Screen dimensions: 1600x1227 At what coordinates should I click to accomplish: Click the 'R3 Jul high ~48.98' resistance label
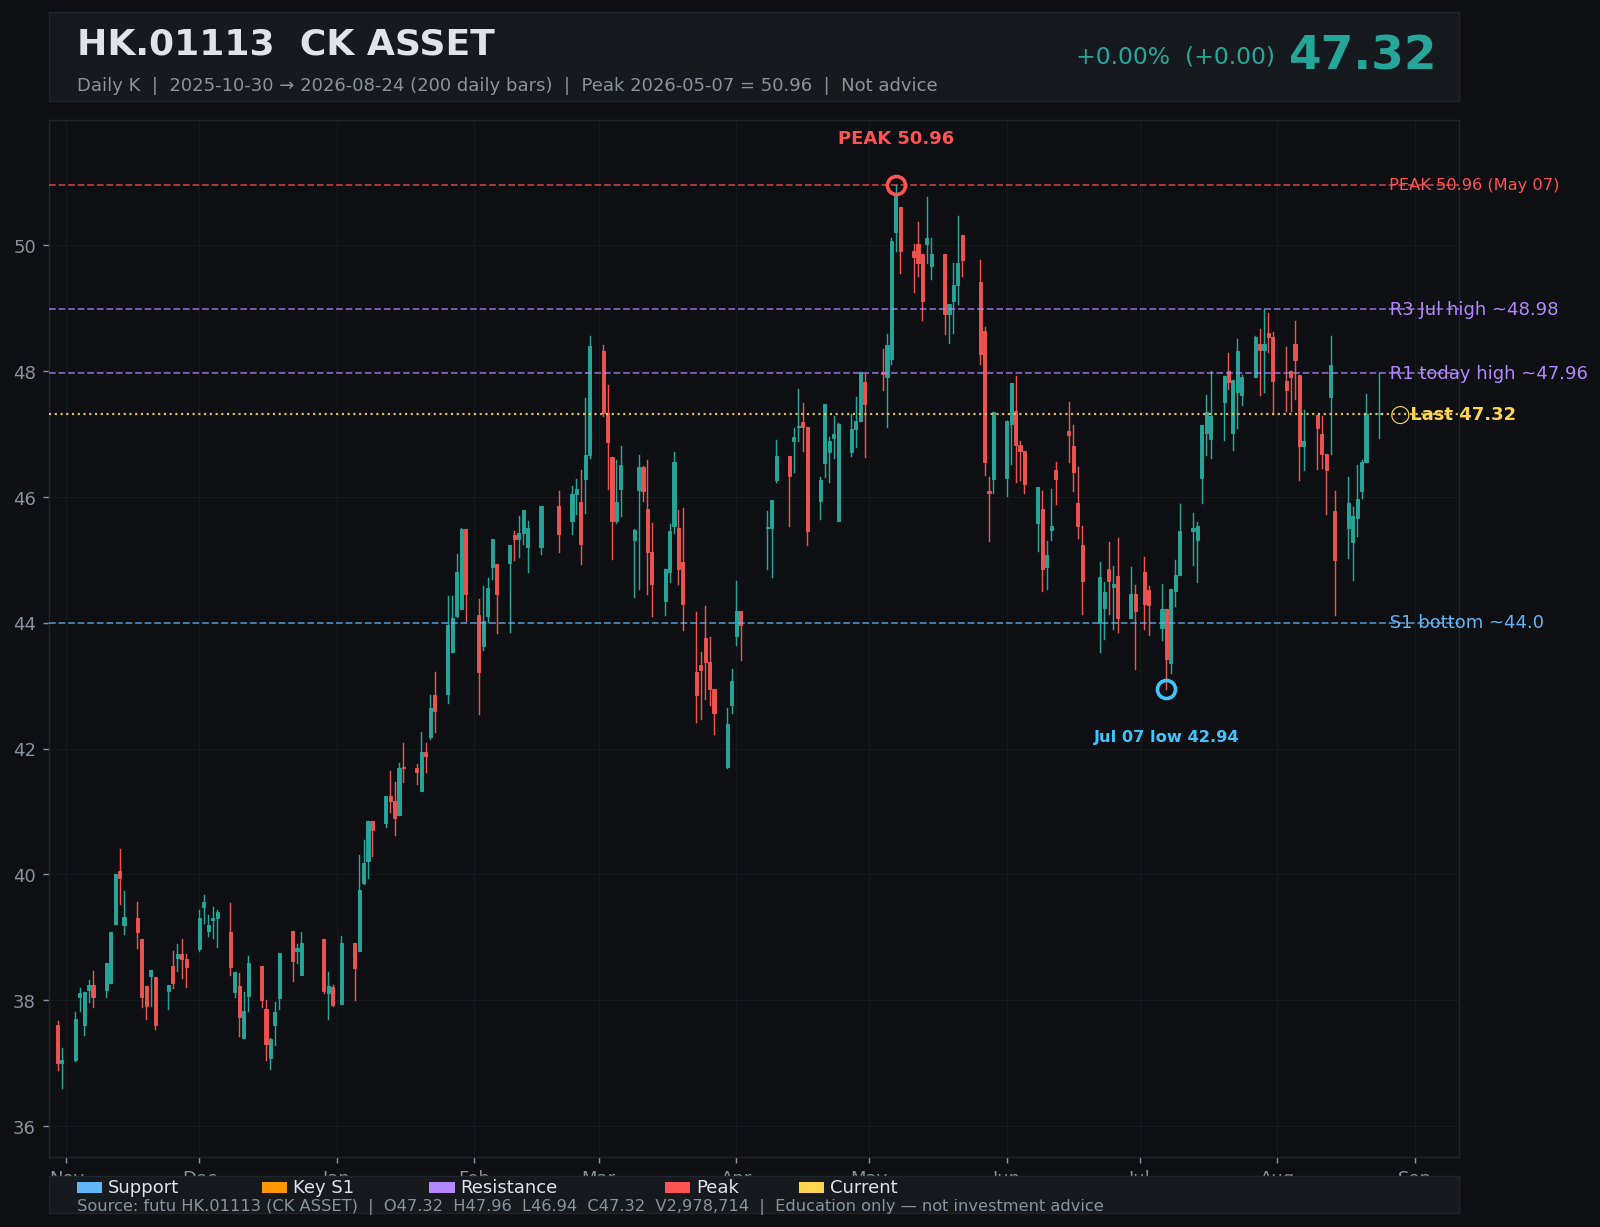1474,310
